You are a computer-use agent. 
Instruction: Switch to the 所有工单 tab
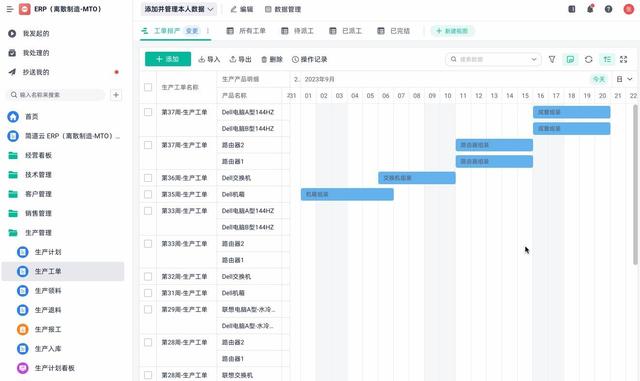pos(247,31)
